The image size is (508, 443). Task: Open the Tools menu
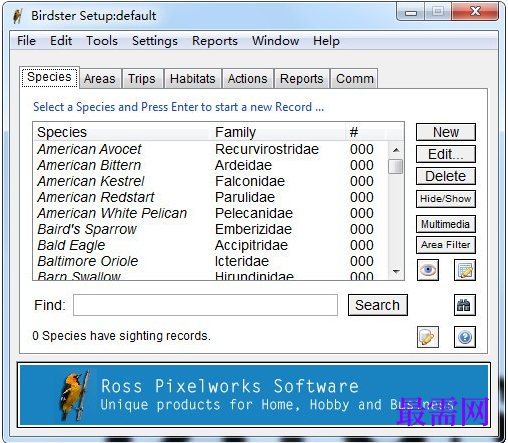pos(102,41)
